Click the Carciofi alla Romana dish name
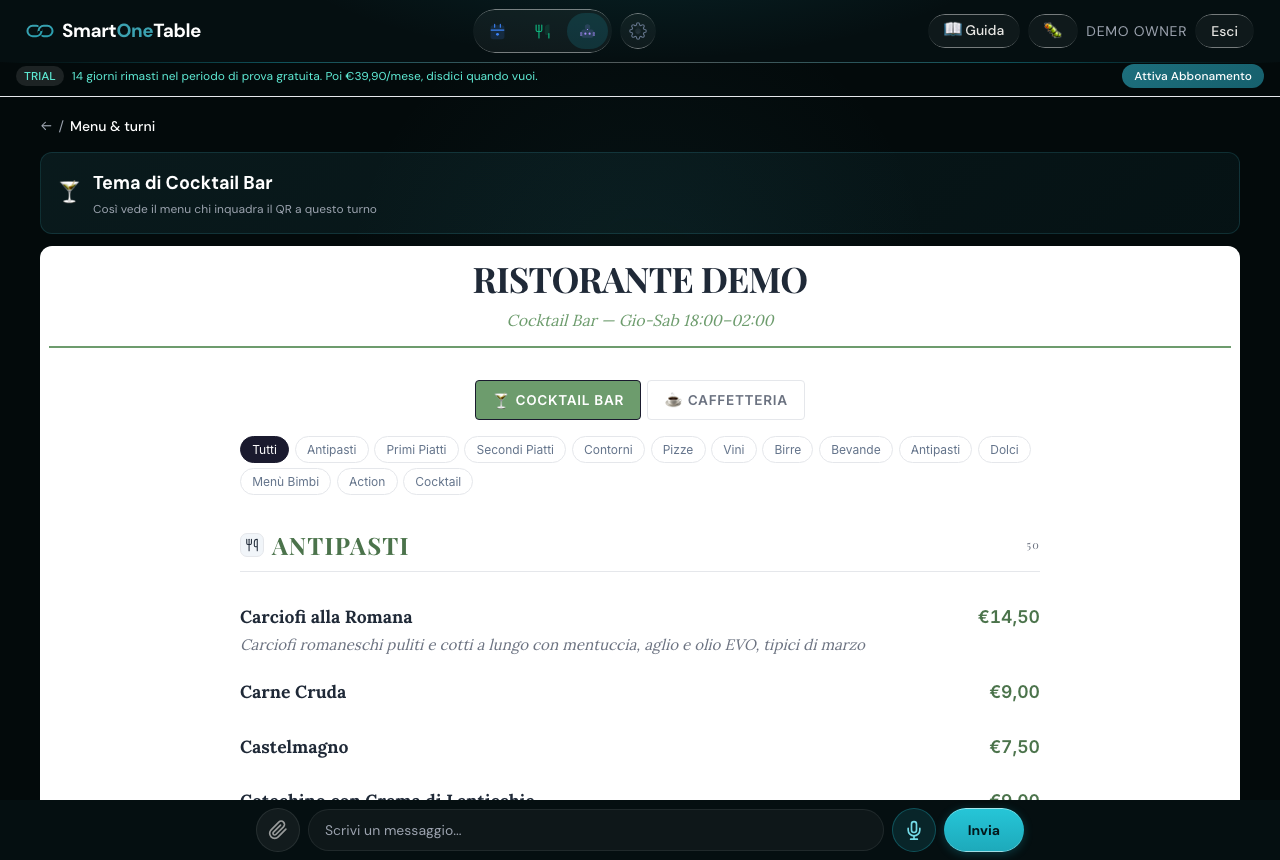 326,617
